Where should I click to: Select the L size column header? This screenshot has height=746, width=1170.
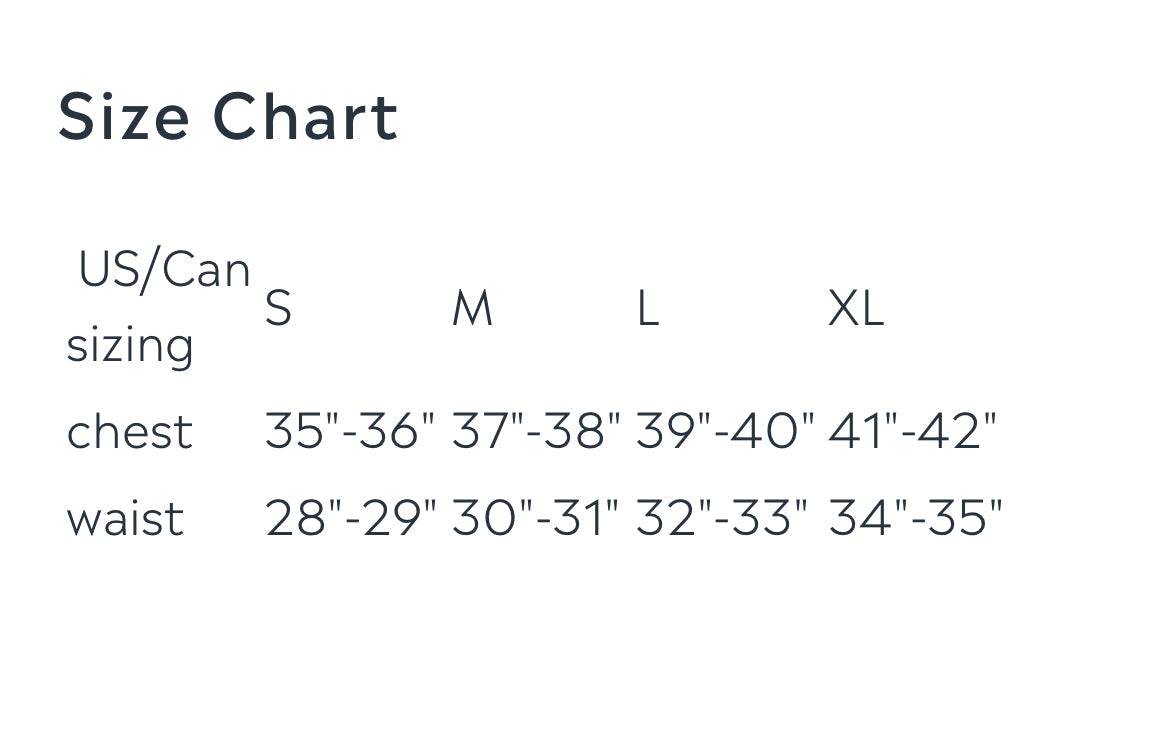coord(647,308)
